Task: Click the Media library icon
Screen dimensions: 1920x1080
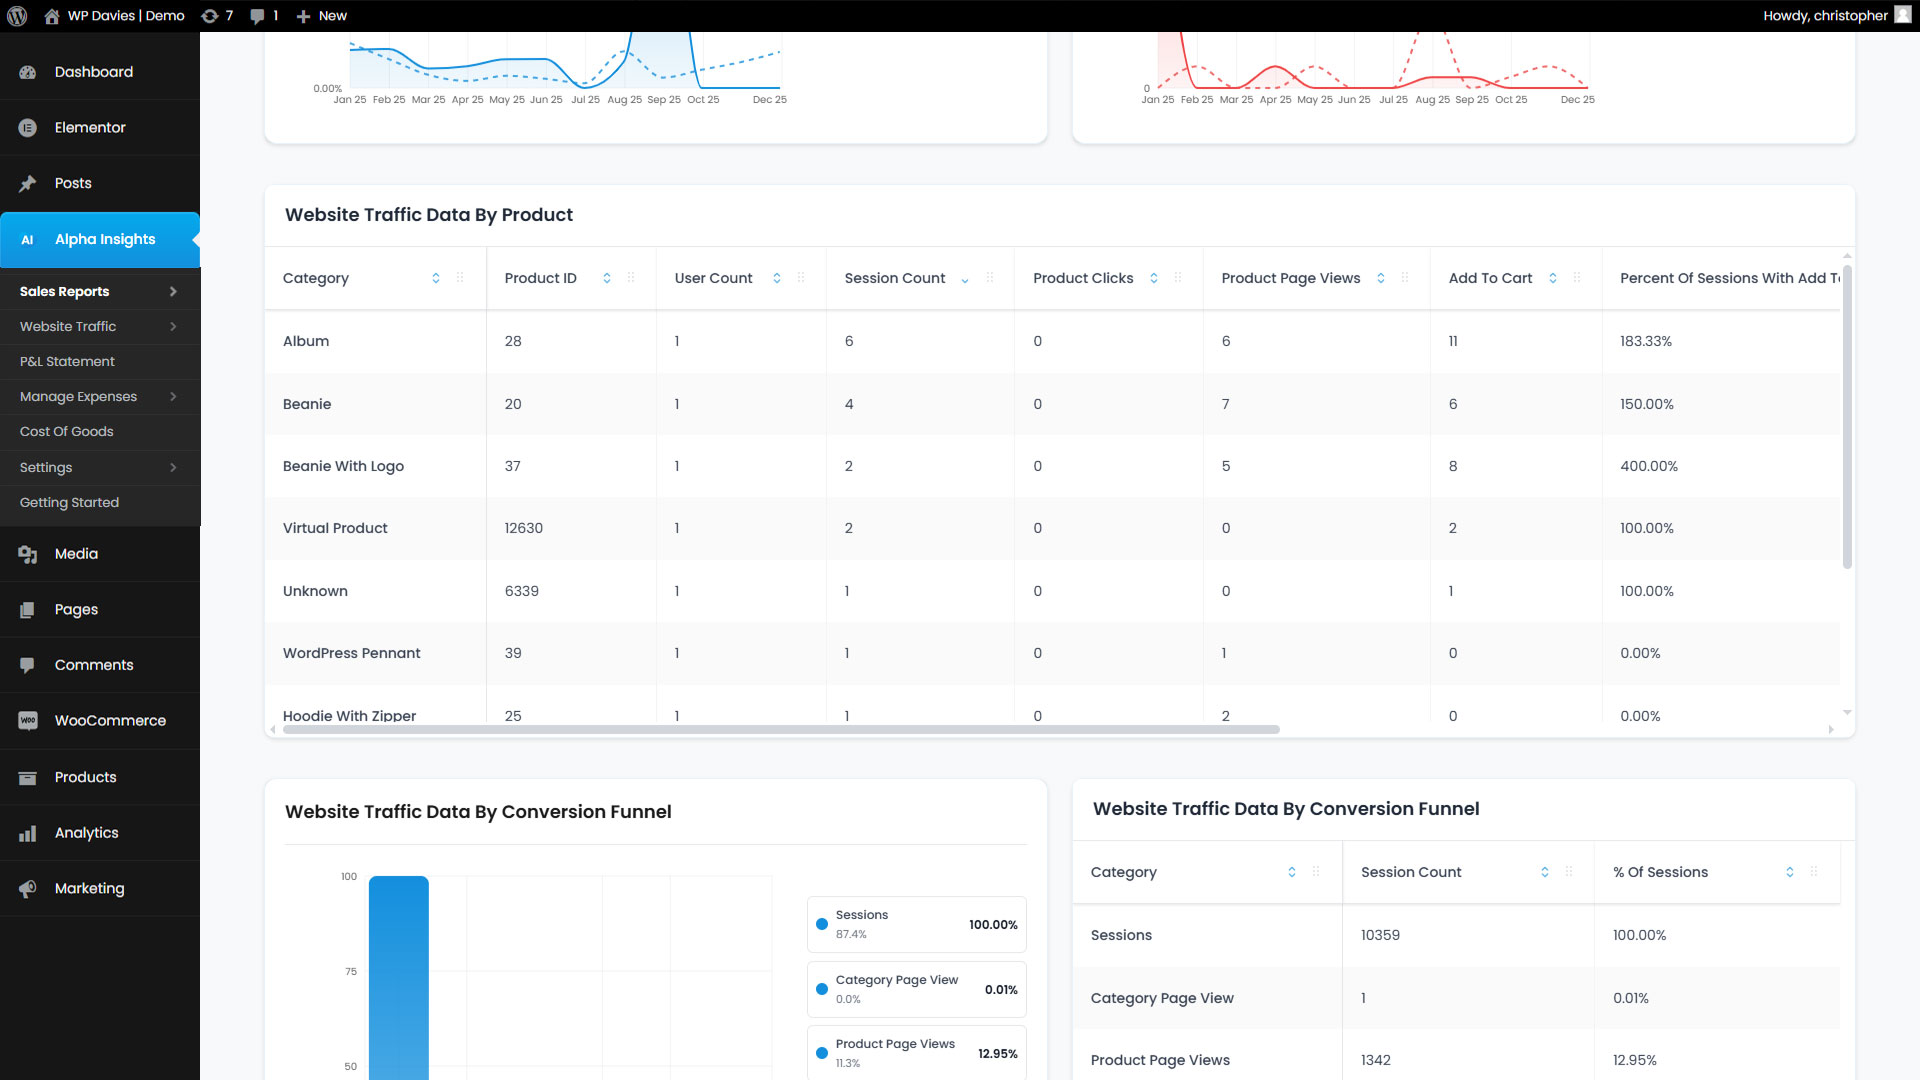Action: [x=28, y=554]
